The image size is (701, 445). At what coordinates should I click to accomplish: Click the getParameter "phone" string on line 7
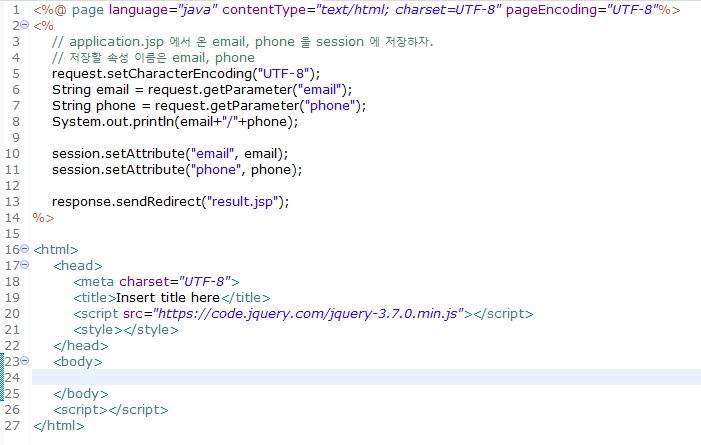[x=330, y=106]
